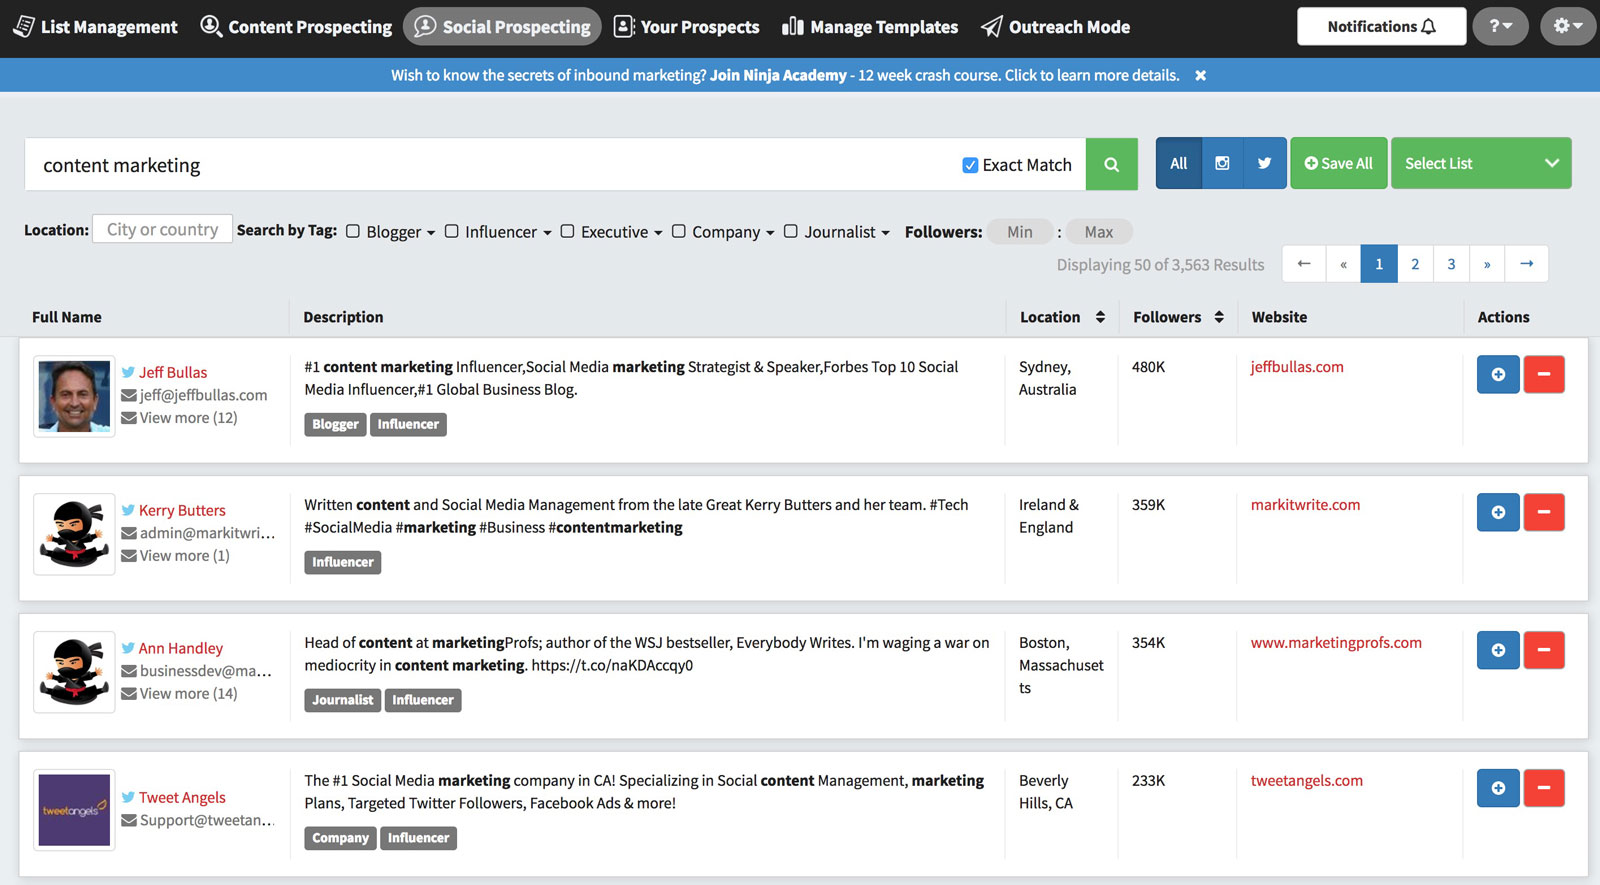Click Save All button

pyautogui.click(x=1338, y=163)
